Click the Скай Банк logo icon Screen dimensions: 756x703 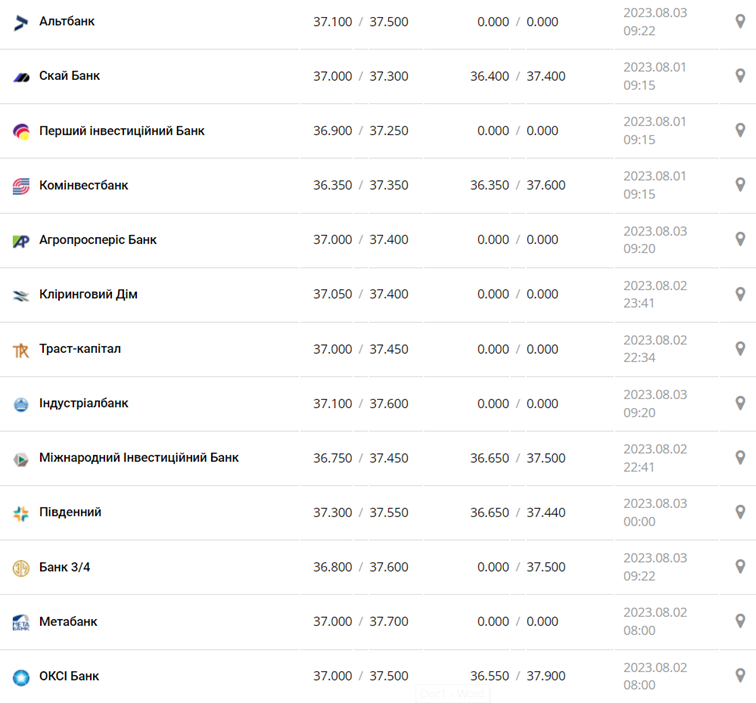[x=21, y=77]
